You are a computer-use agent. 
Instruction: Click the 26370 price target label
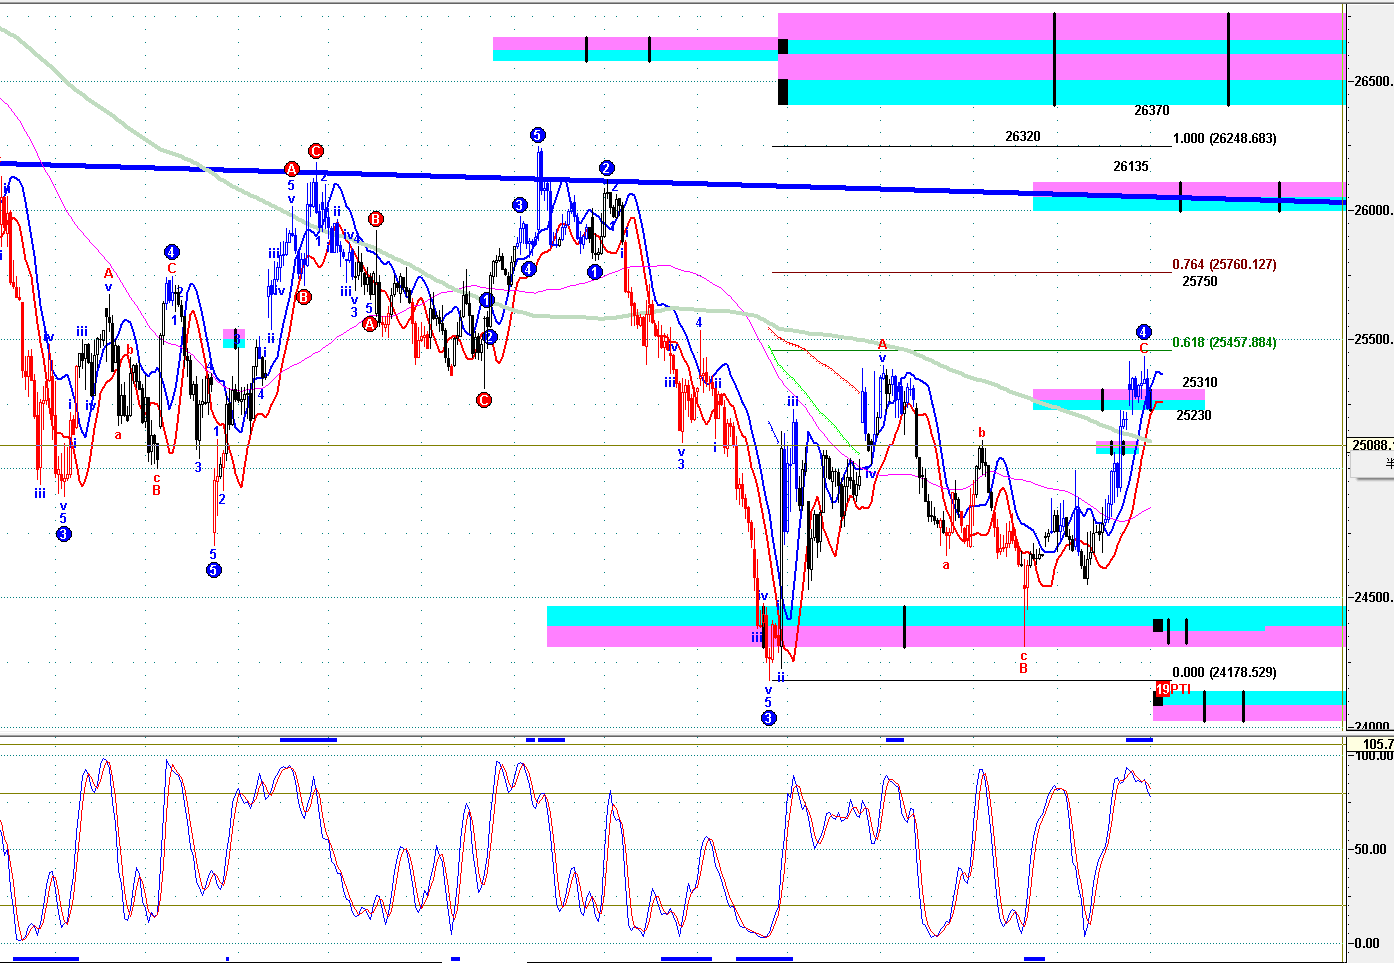point(1151,111)
